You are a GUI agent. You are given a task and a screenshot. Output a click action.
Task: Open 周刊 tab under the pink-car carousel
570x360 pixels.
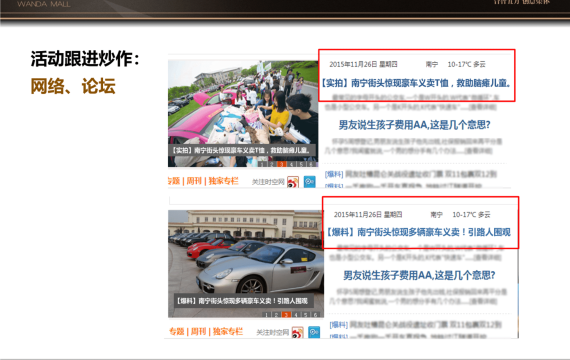pos(194,181)
